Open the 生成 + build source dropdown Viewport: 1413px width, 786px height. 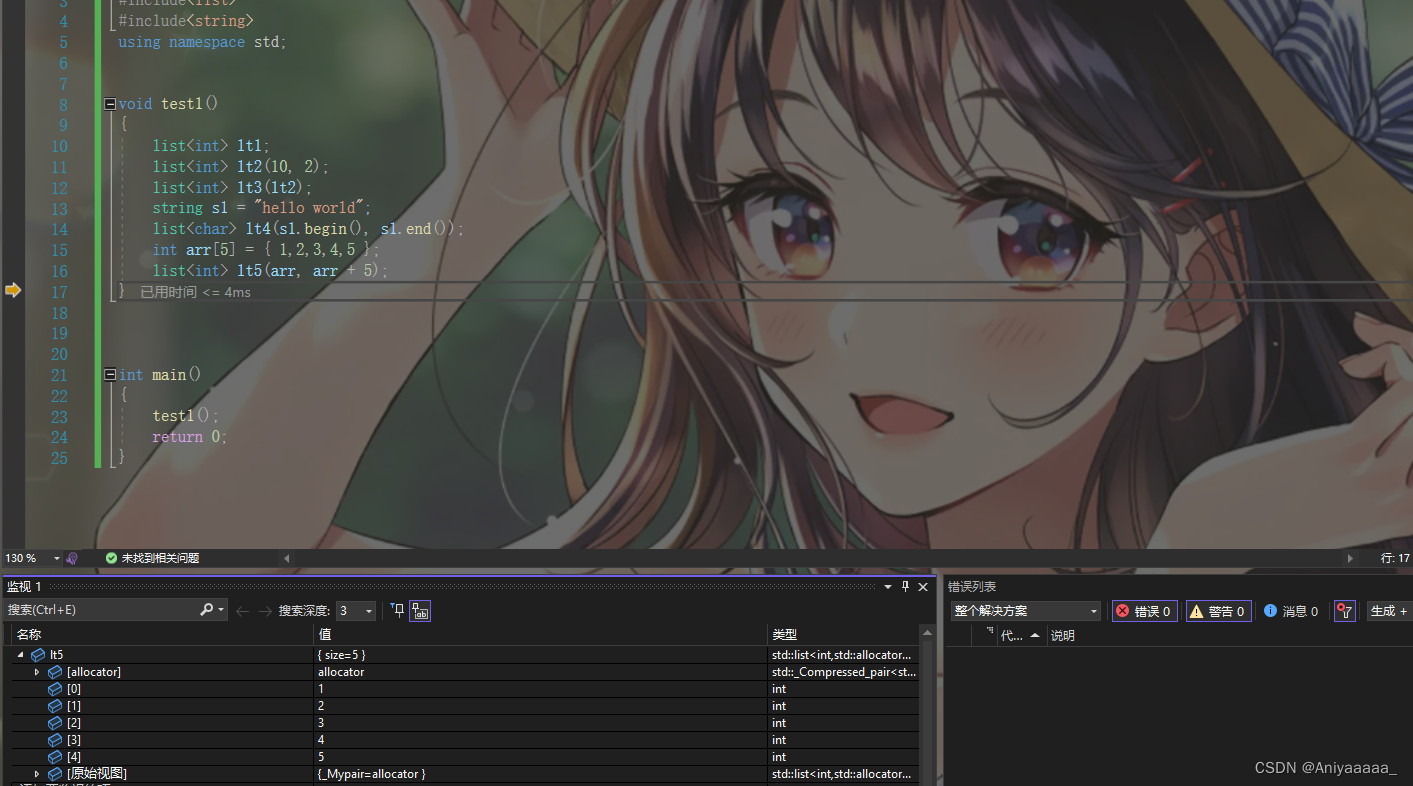click(1389, 611)
